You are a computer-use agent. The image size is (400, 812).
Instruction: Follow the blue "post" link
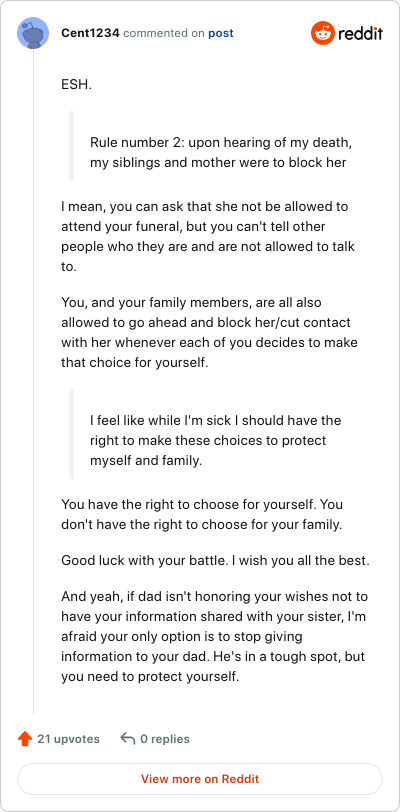tap(221, 34)
